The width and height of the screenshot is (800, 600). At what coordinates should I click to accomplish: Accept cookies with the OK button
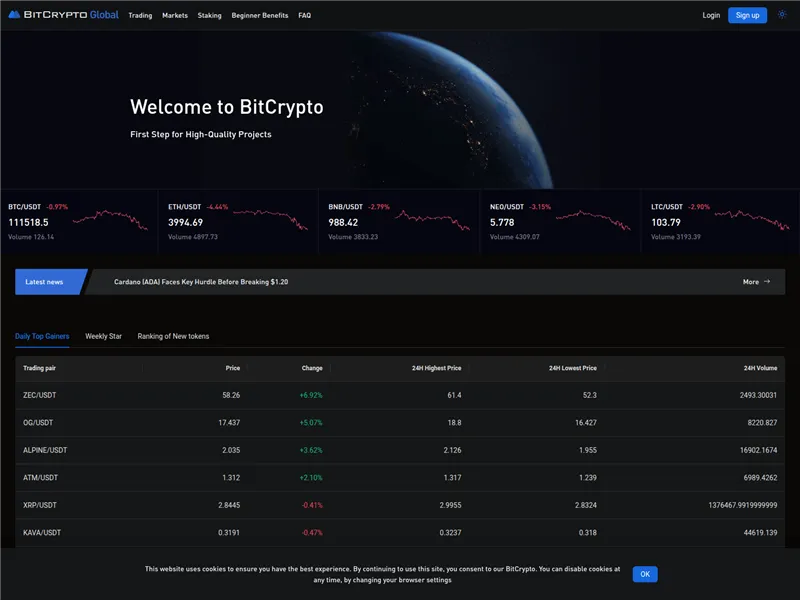(x=644, y=573)
